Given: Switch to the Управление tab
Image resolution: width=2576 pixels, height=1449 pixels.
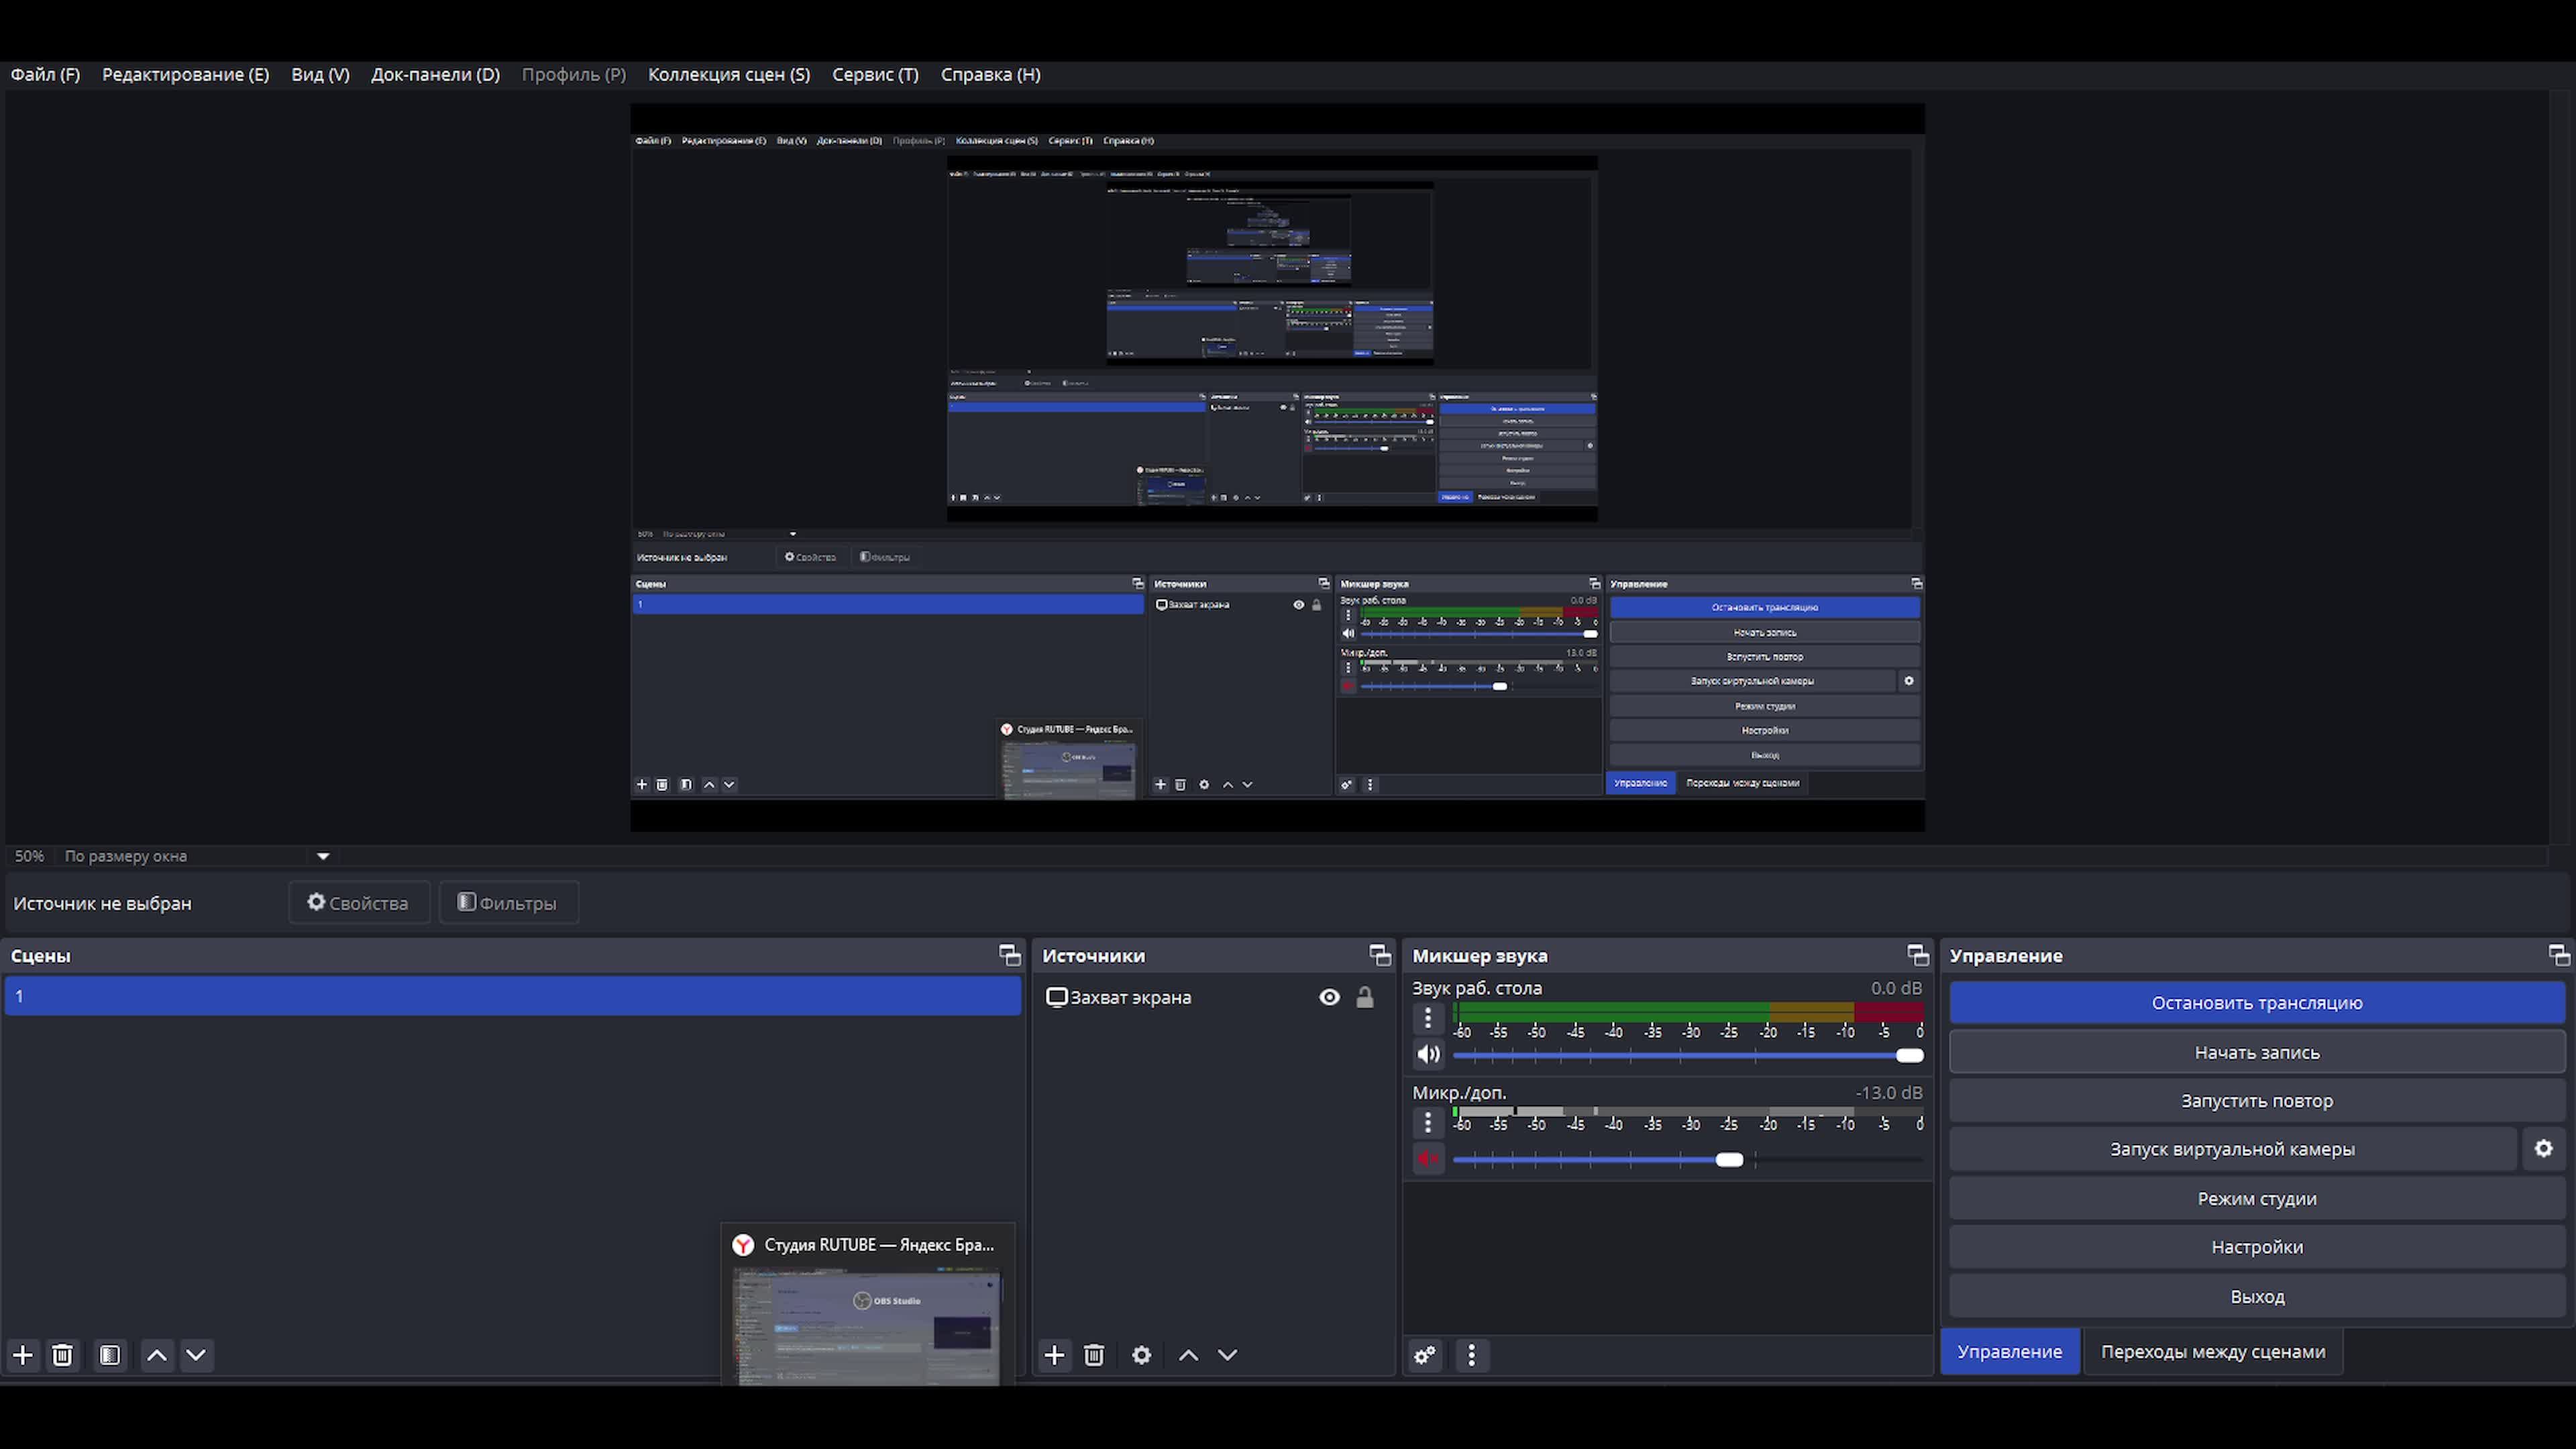Looking at the screenshot, I should [x=2009, y=1351].
